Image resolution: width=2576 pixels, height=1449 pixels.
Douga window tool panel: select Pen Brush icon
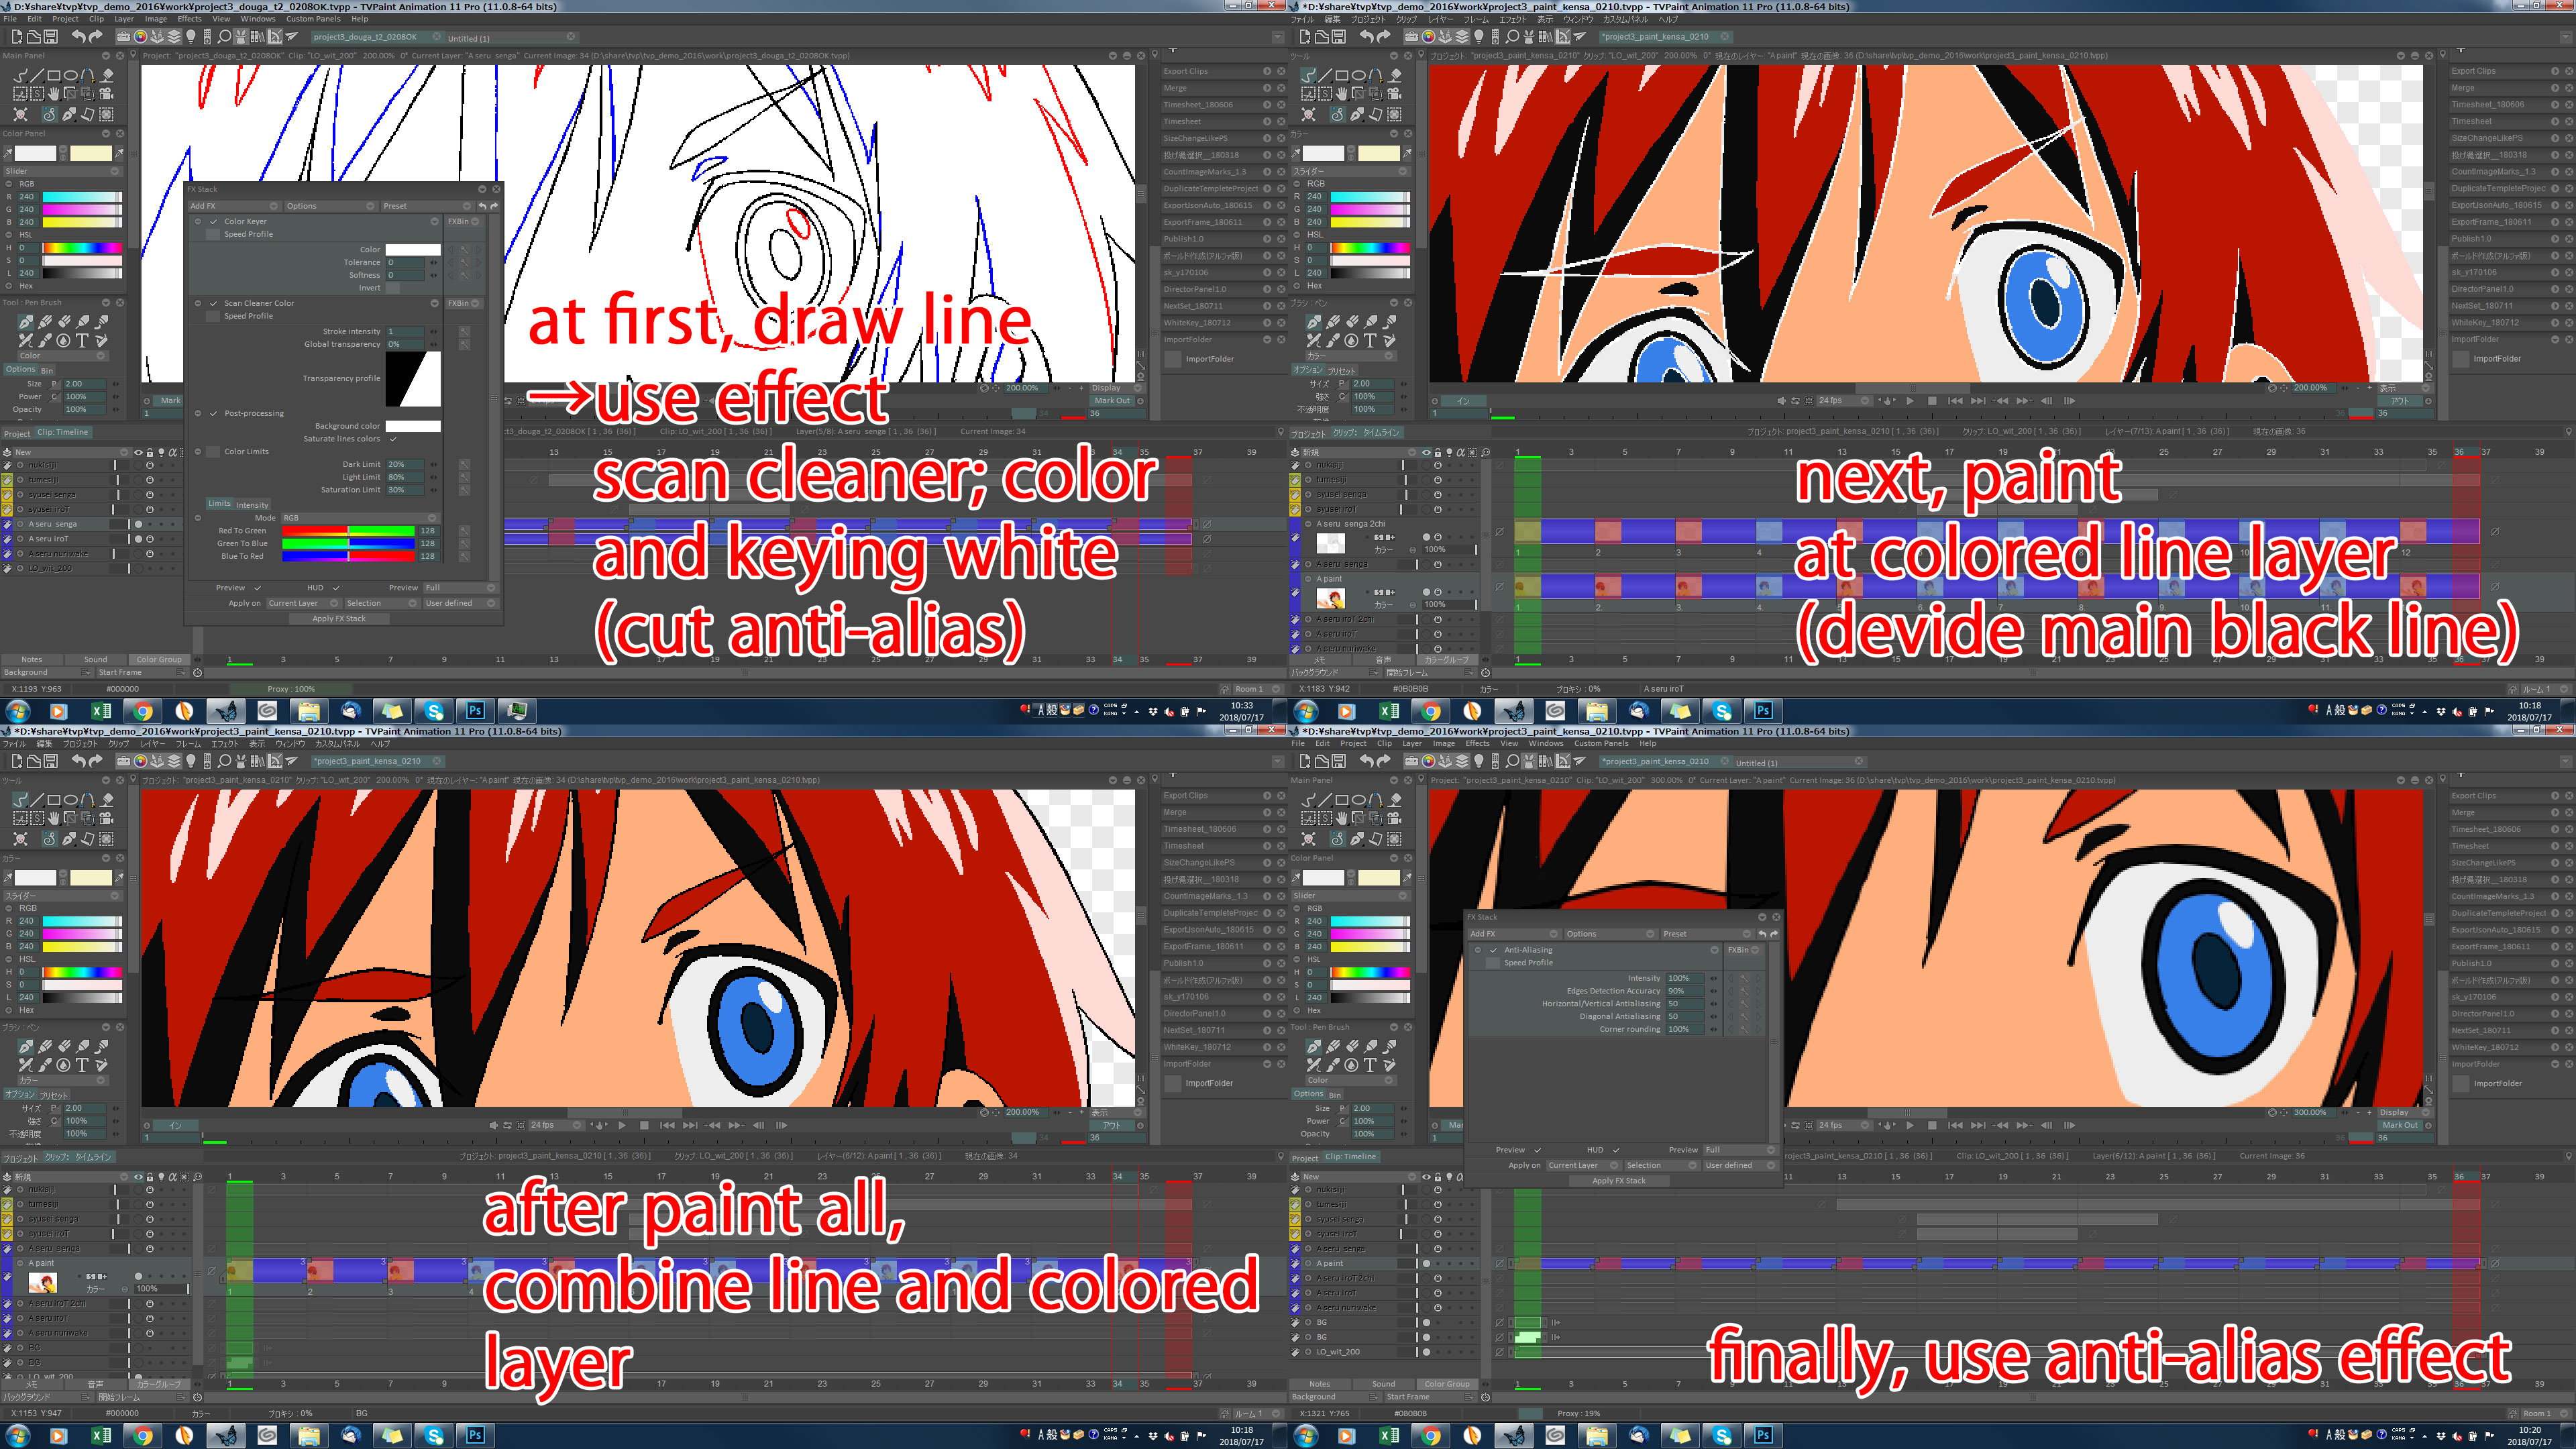tap(26, 322)
